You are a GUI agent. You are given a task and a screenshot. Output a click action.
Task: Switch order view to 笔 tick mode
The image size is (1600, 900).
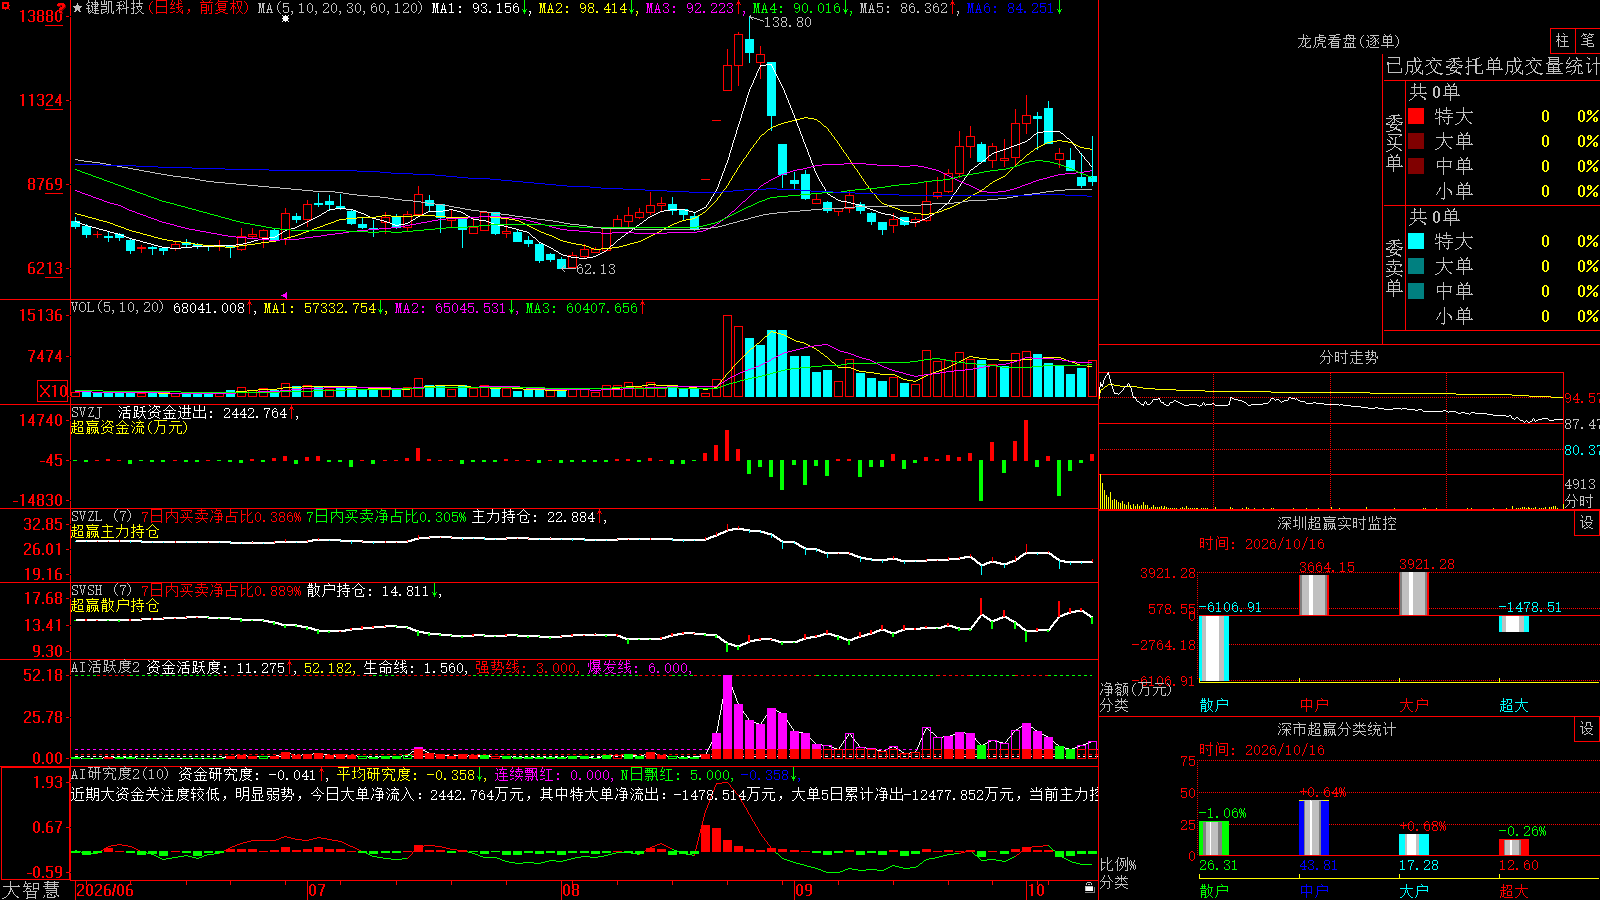coord(1587,41)
